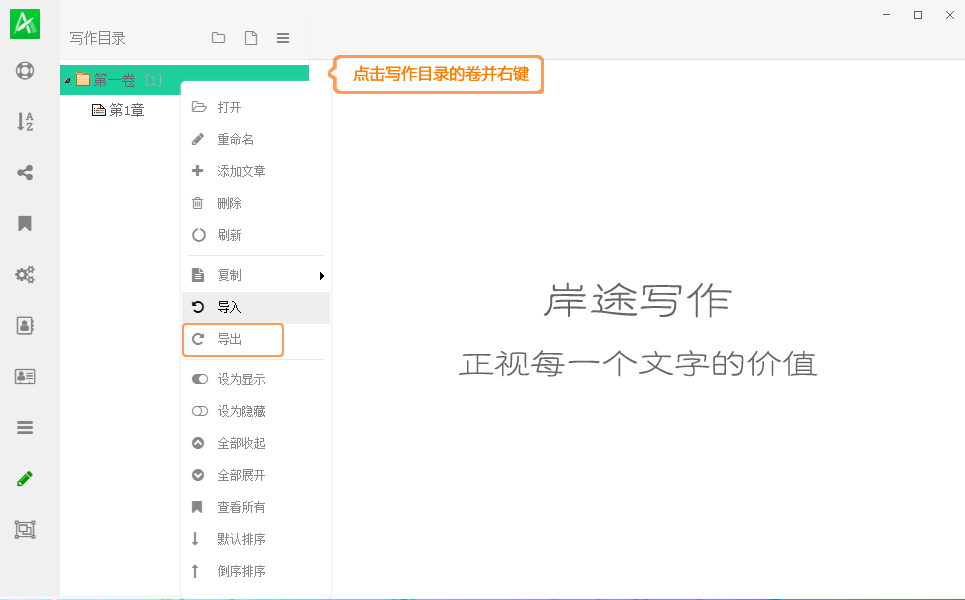This screenshot has height=600, width=965.
Task: Select 设为隐藏 in the context menu
Action: click(256, 411)
